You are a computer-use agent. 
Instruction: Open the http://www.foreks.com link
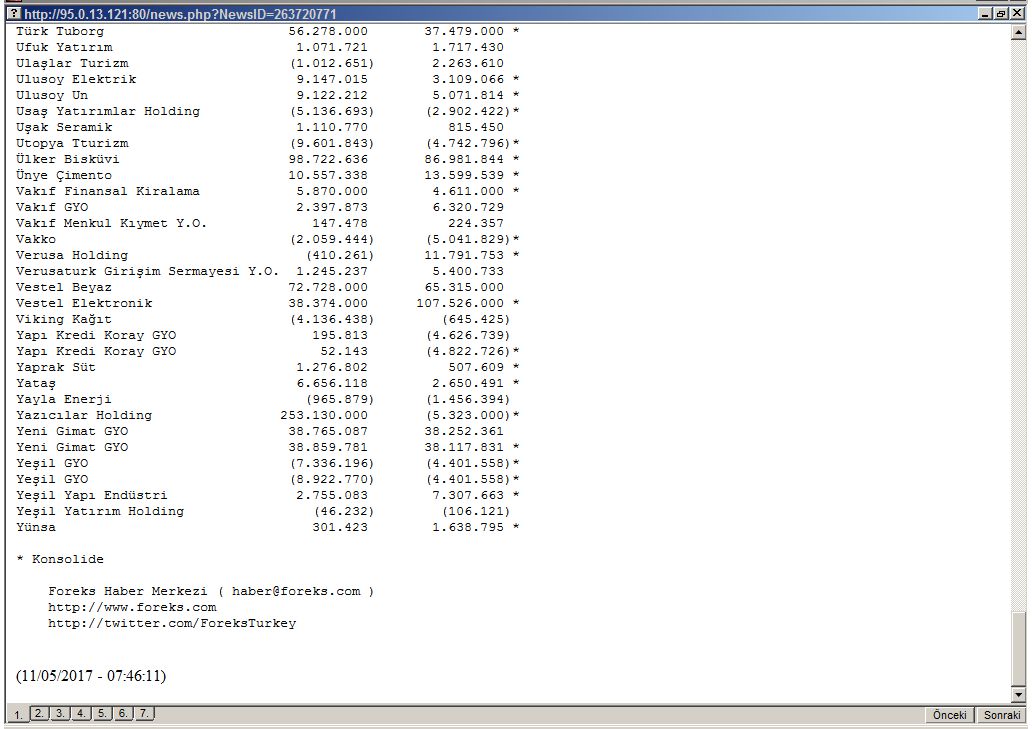pos(132,607)
